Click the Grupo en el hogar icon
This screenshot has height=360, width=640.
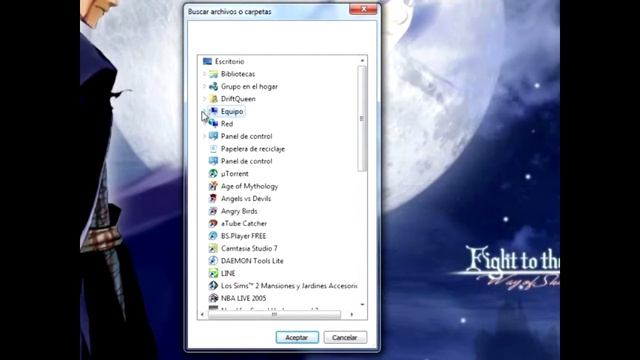click(213, 86)
